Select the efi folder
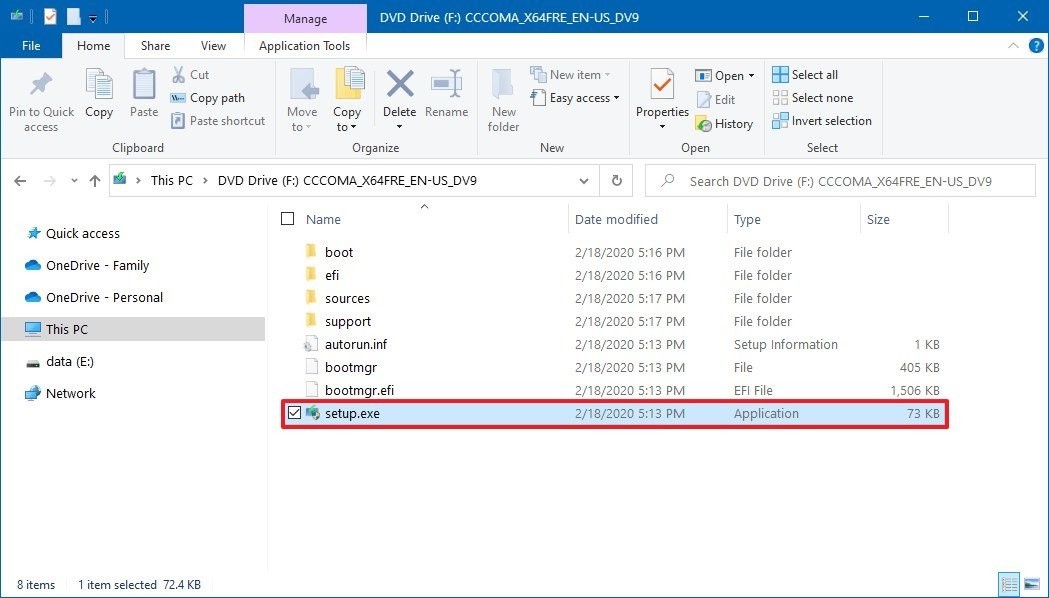The image size is (1049, 598). point(332,275)
